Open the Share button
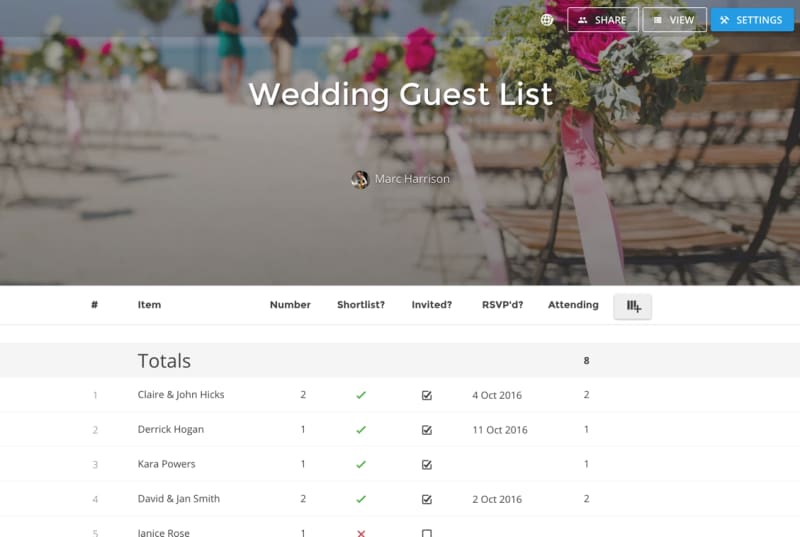Image resolution: width=800 pixels, height=537 pixels. point(603,20)
